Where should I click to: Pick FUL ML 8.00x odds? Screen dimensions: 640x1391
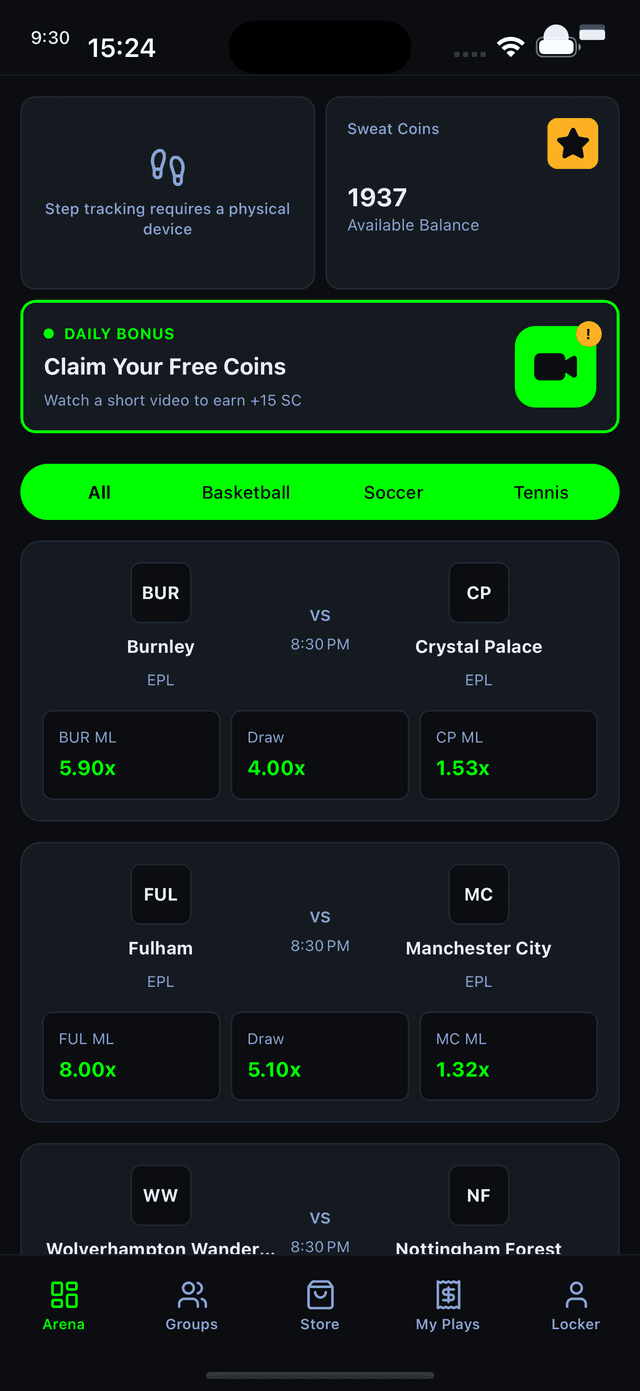[131, 1056]
